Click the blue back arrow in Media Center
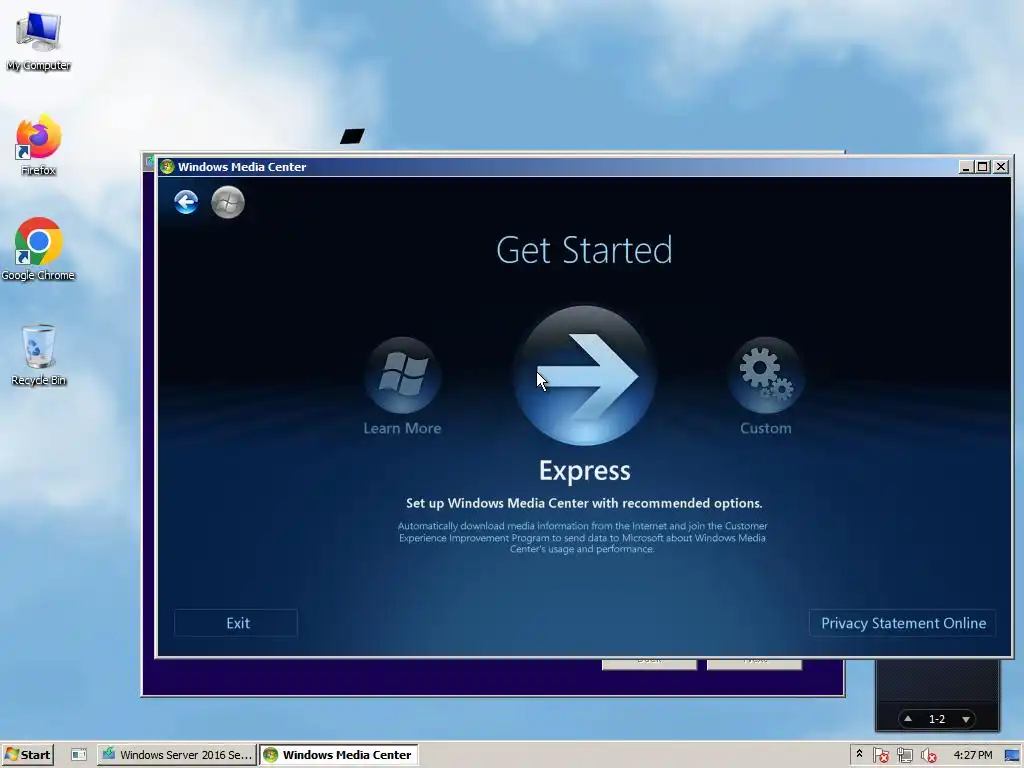This screenshot has height=768, width=1024. [x=186, y=202]
